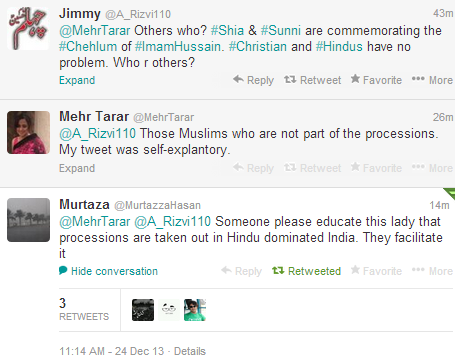
Task: Reply to Mehr Tarar's tweet
Action: 253,168
